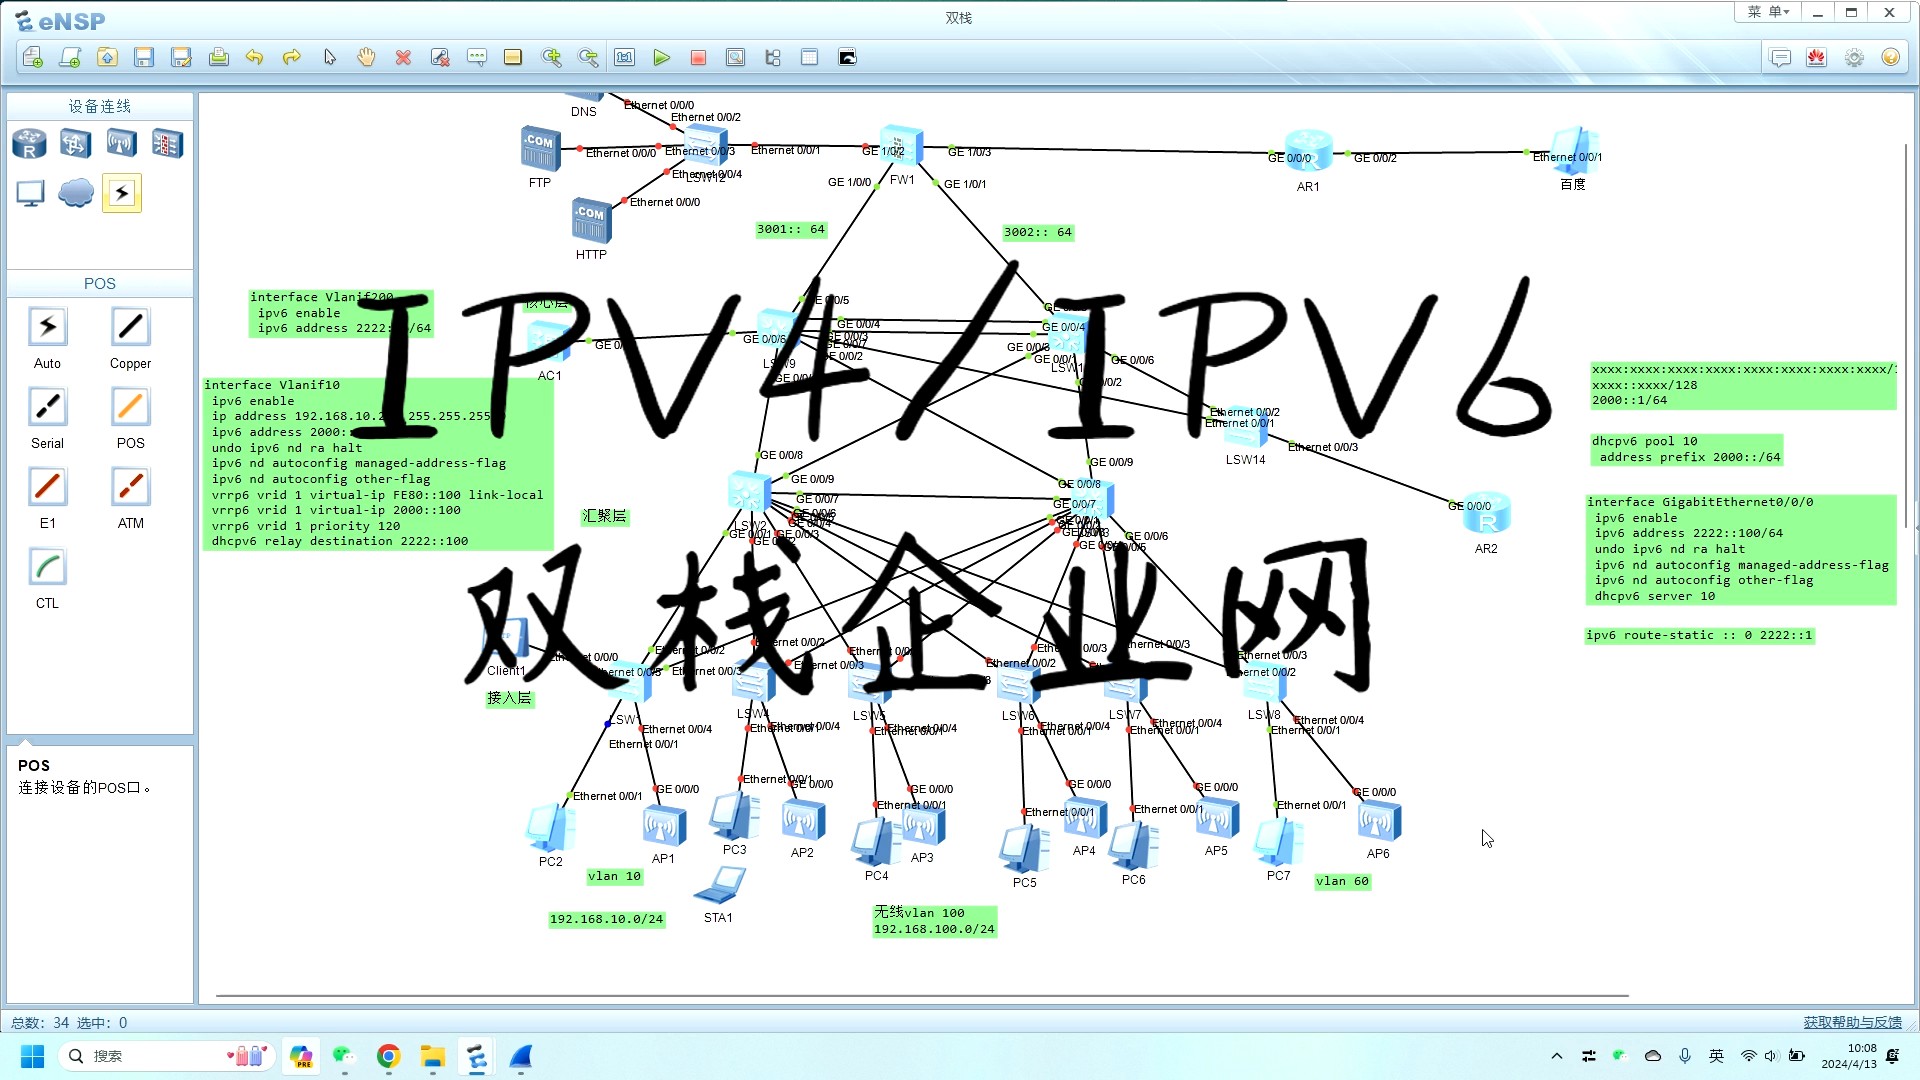Select the hand pan tool
The image size is (1920, 1080).
tap(366, 57)
